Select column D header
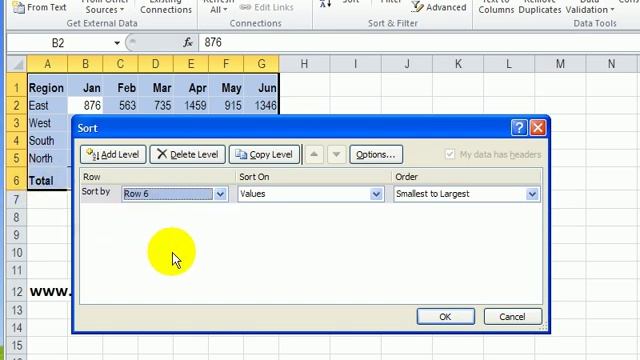The image size is (640, 360). [156, 64]
